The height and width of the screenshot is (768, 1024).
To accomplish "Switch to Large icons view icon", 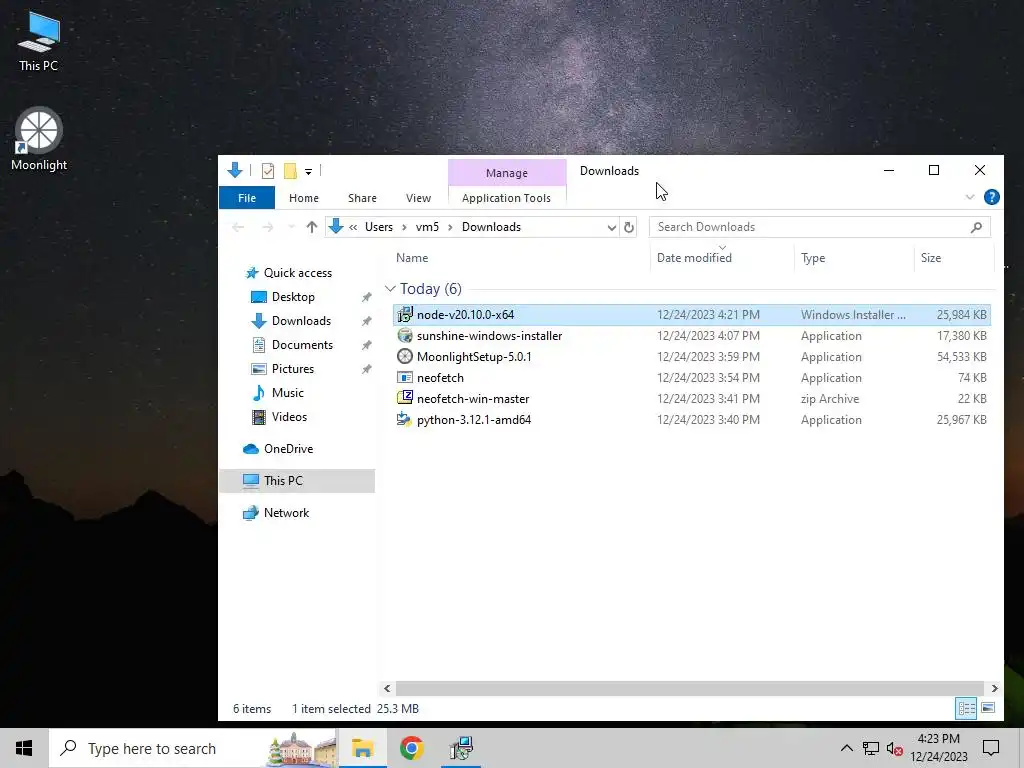I will [x=988, y=709].
